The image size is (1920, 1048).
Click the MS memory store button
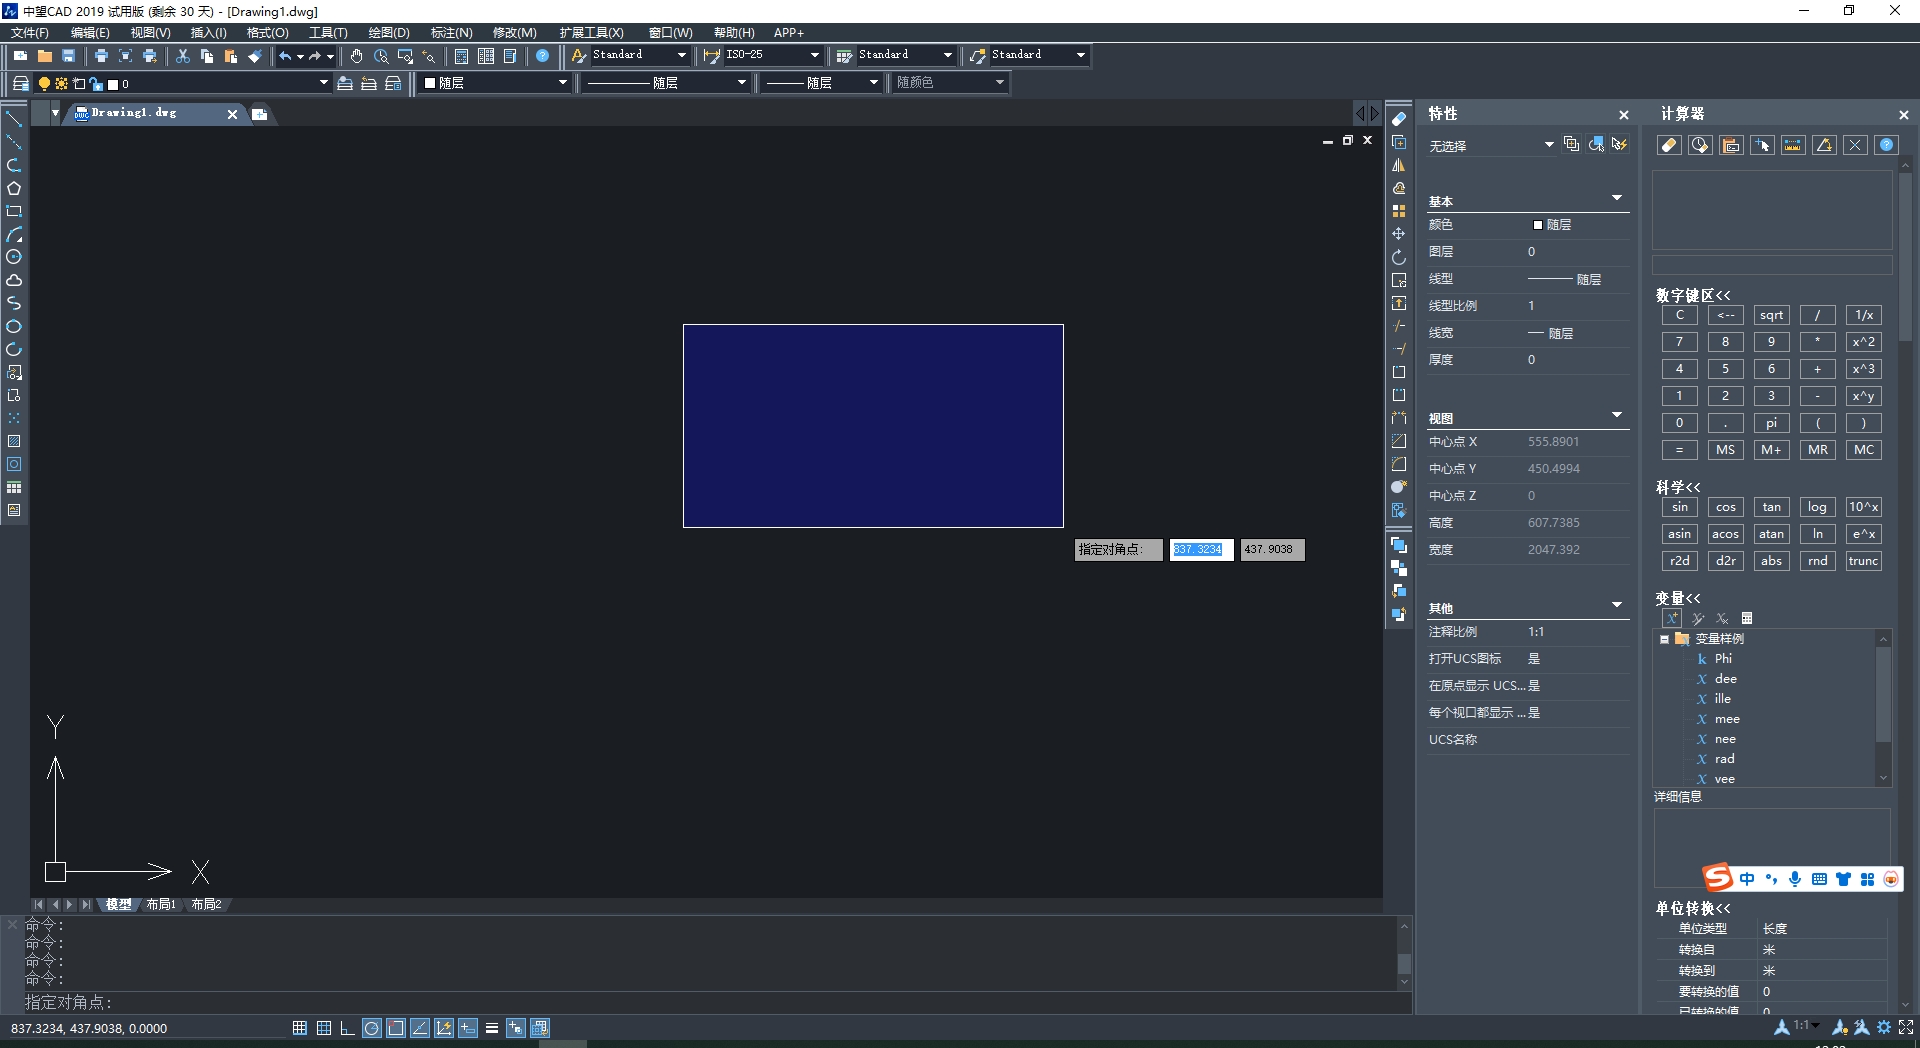pos(1725,450)
